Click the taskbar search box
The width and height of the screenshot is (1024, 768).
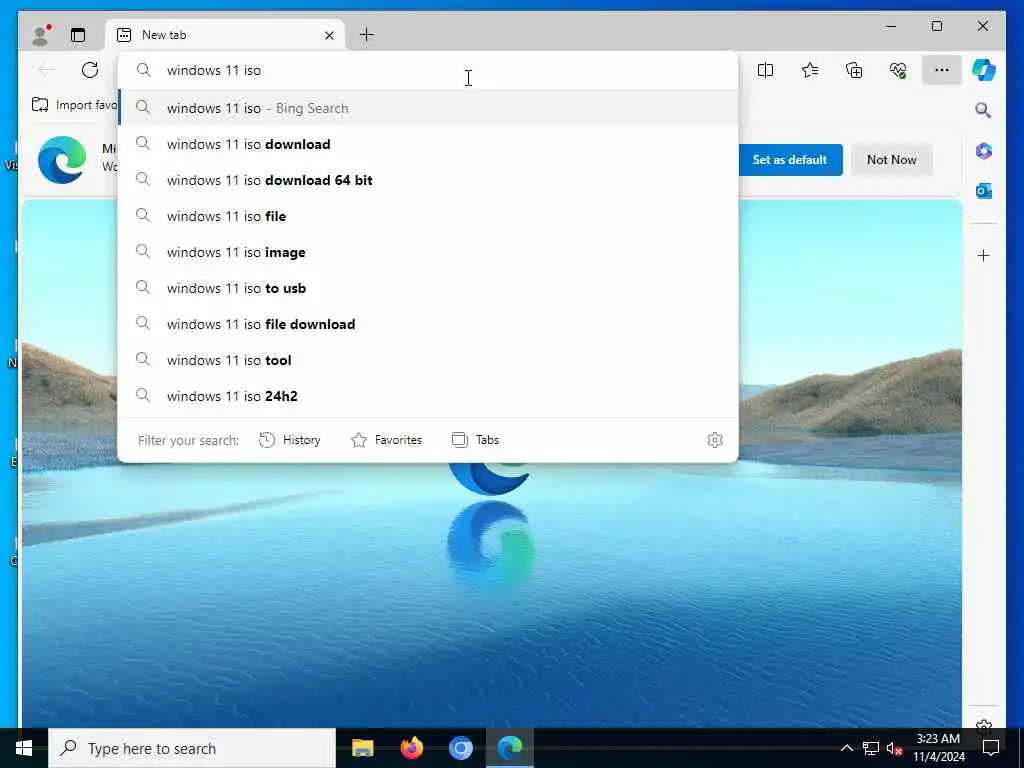click(192, 748)
